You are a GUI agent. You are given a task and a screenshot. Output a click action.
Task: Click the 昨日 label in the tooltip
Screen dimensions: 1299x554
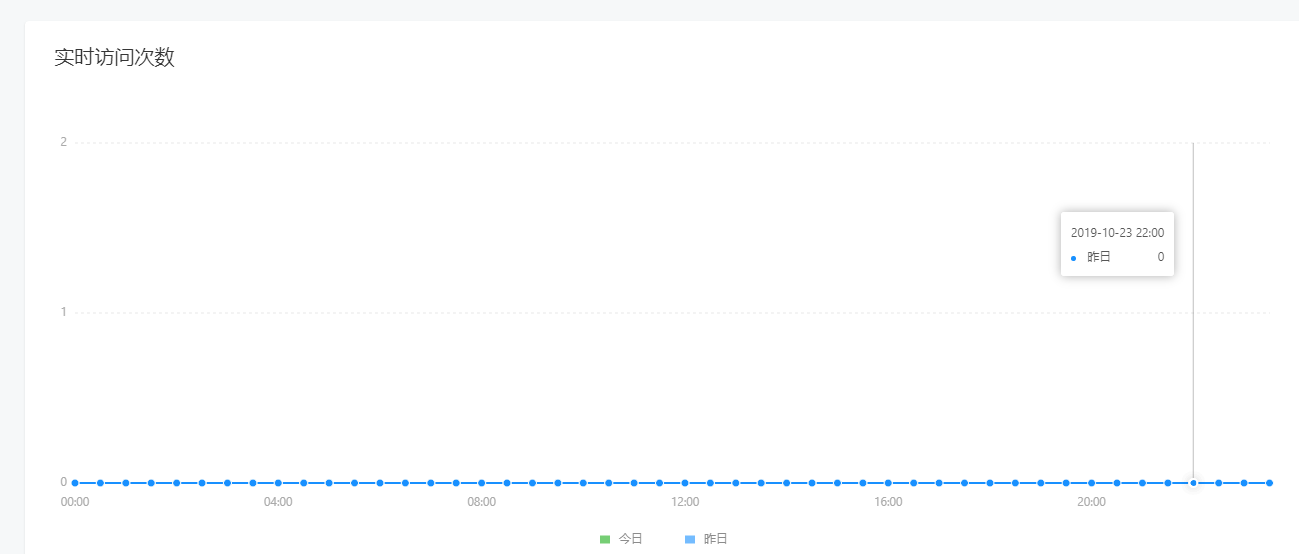point(1099,257)
